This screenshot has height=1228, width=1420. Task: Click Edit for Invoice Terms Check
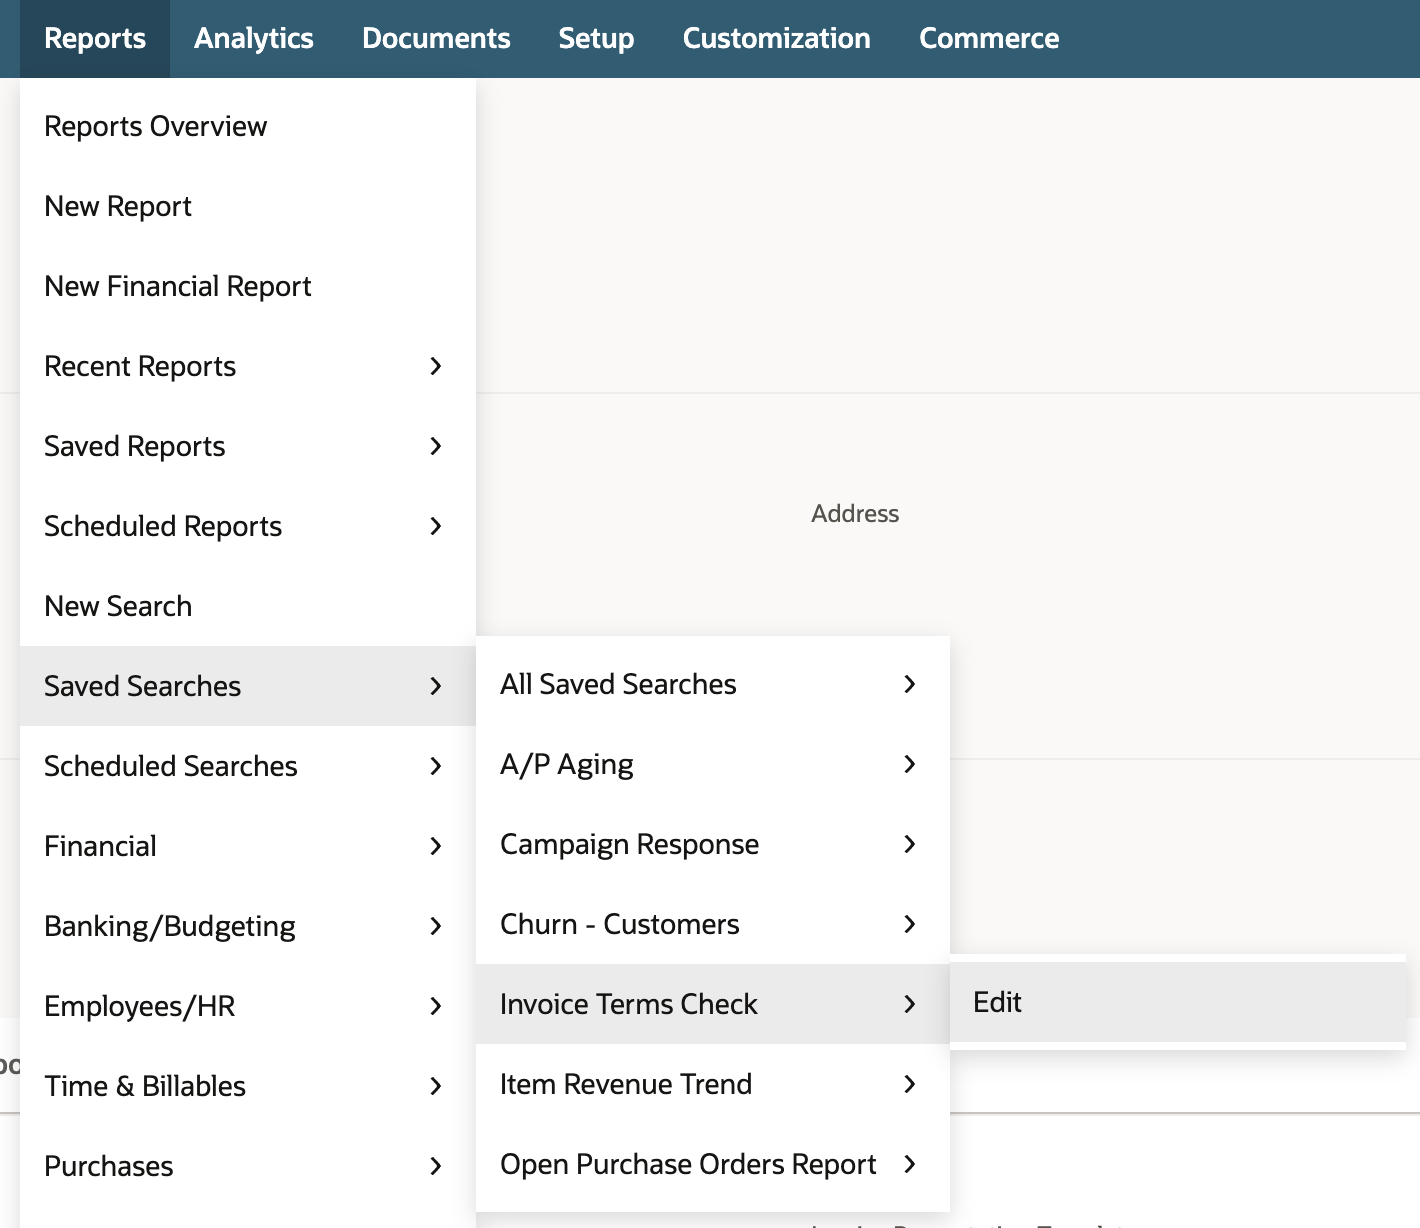tap(1178, 1002)
